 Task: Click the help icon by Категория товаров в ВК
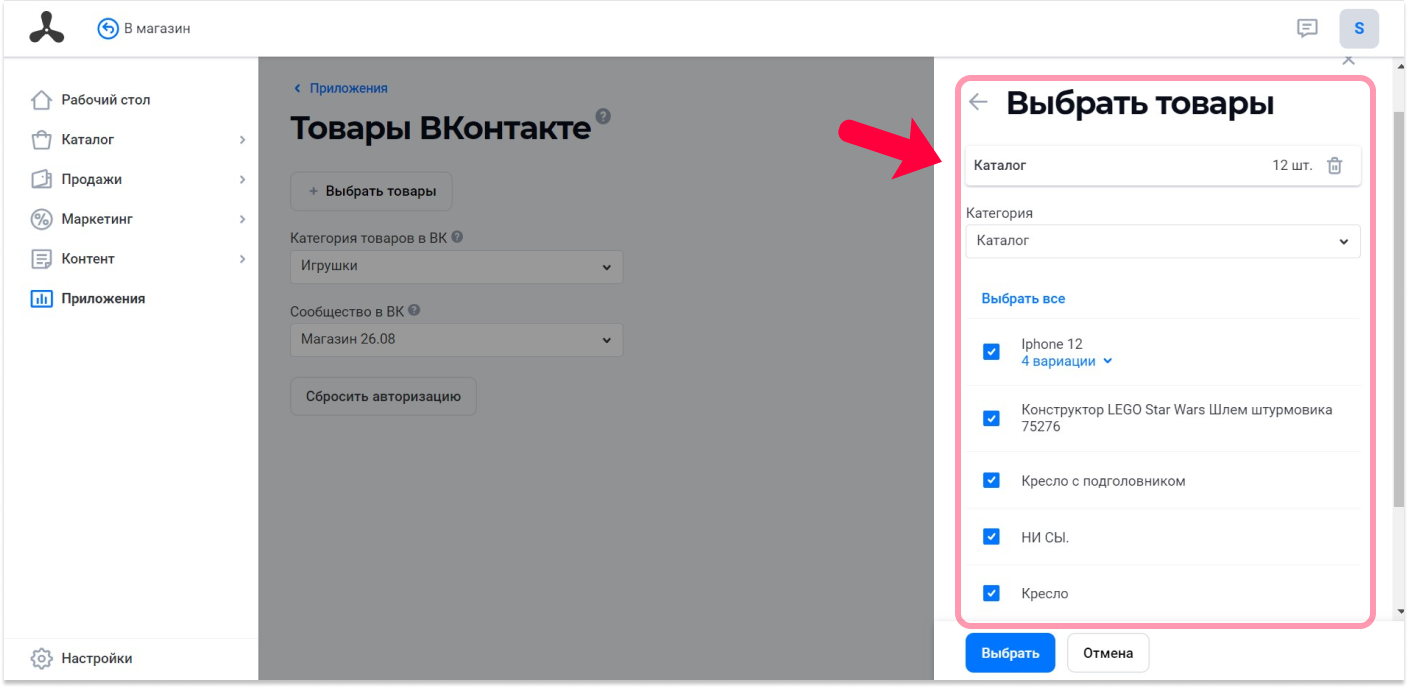[457, 237]
